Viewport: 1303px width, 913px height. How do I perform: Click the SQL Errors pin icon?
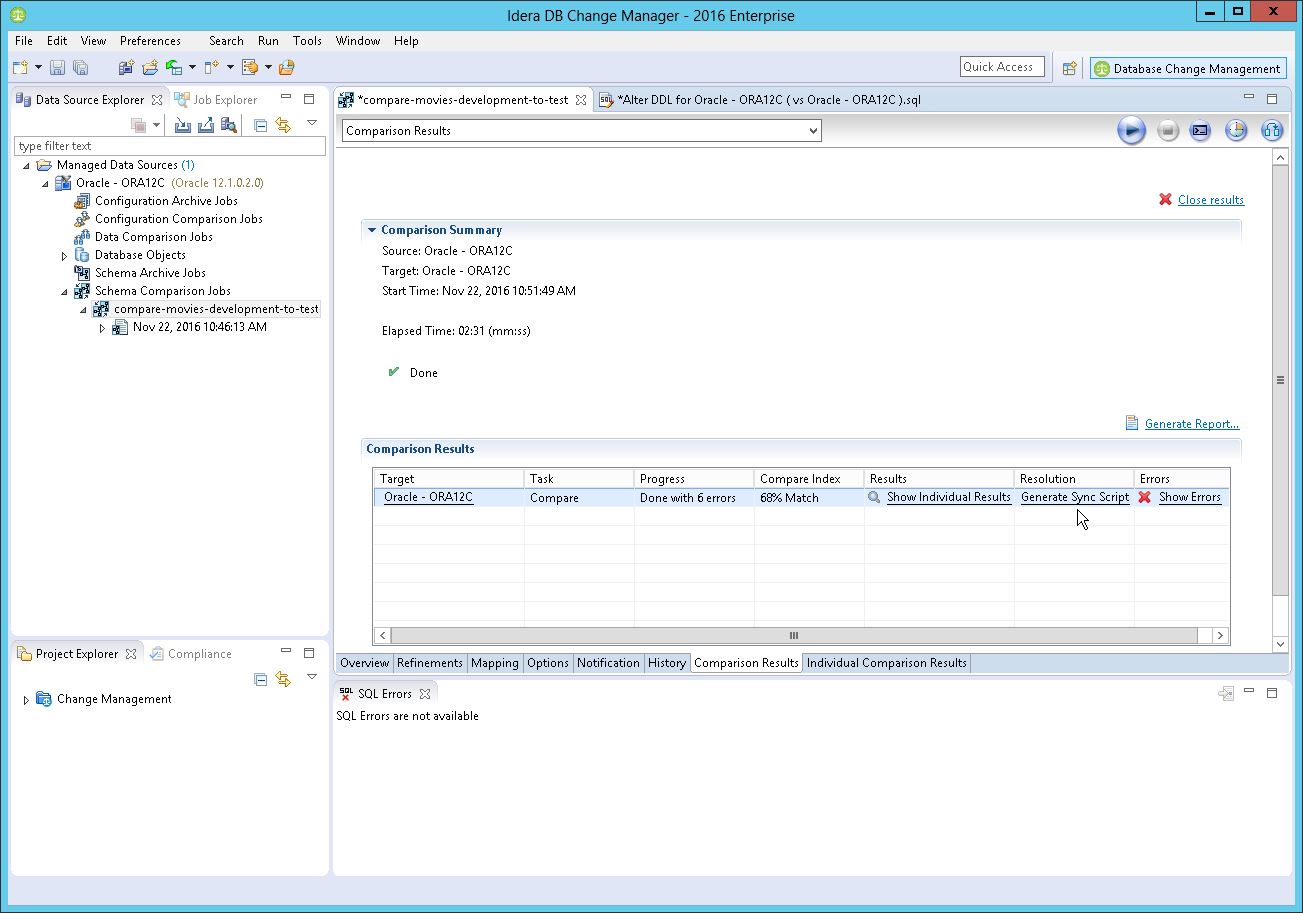pyautogui.click(x=1226, y=693)
